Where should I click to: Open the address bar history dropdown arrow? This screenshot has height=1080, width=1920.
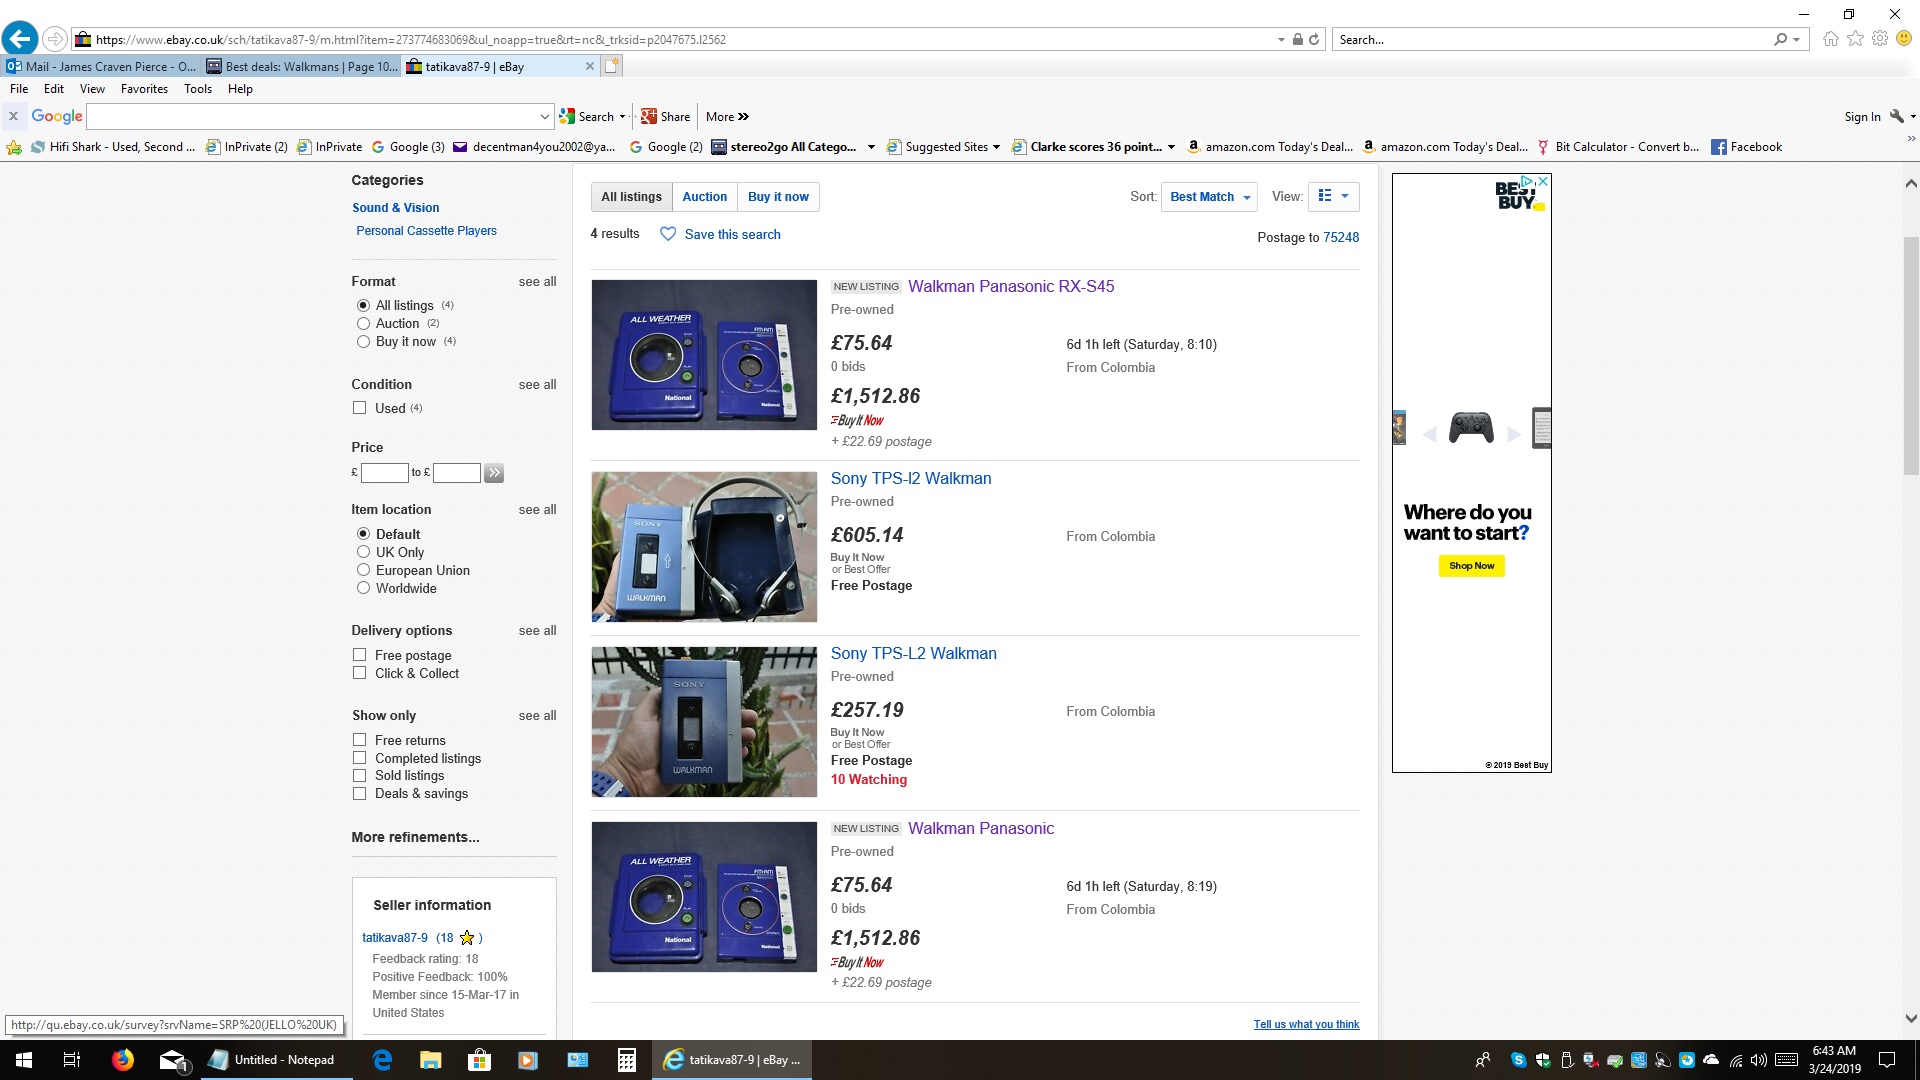(x=1281, y=40)
